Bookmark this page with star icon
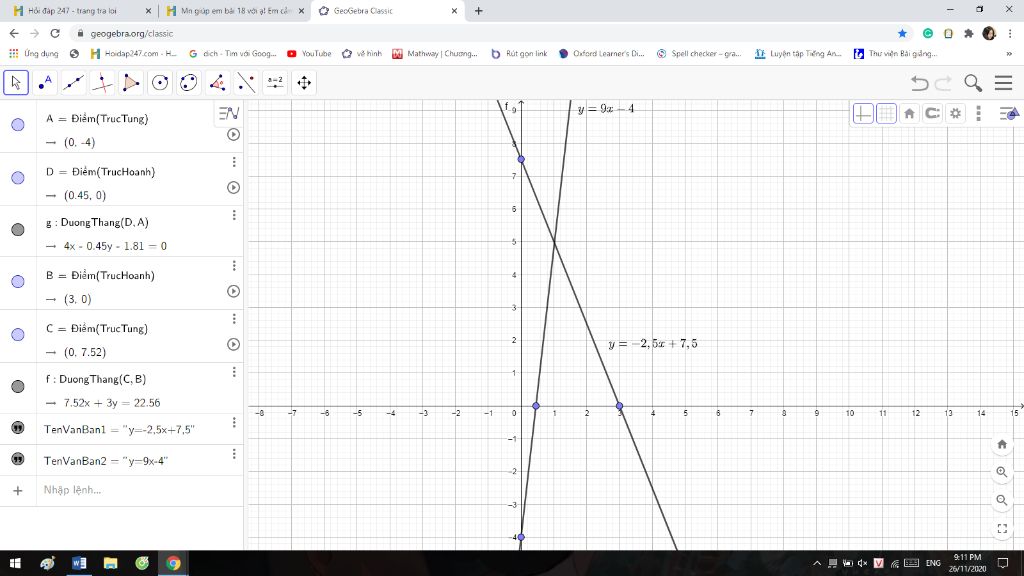Screen dimensions: 1024x576 (902, 33)
